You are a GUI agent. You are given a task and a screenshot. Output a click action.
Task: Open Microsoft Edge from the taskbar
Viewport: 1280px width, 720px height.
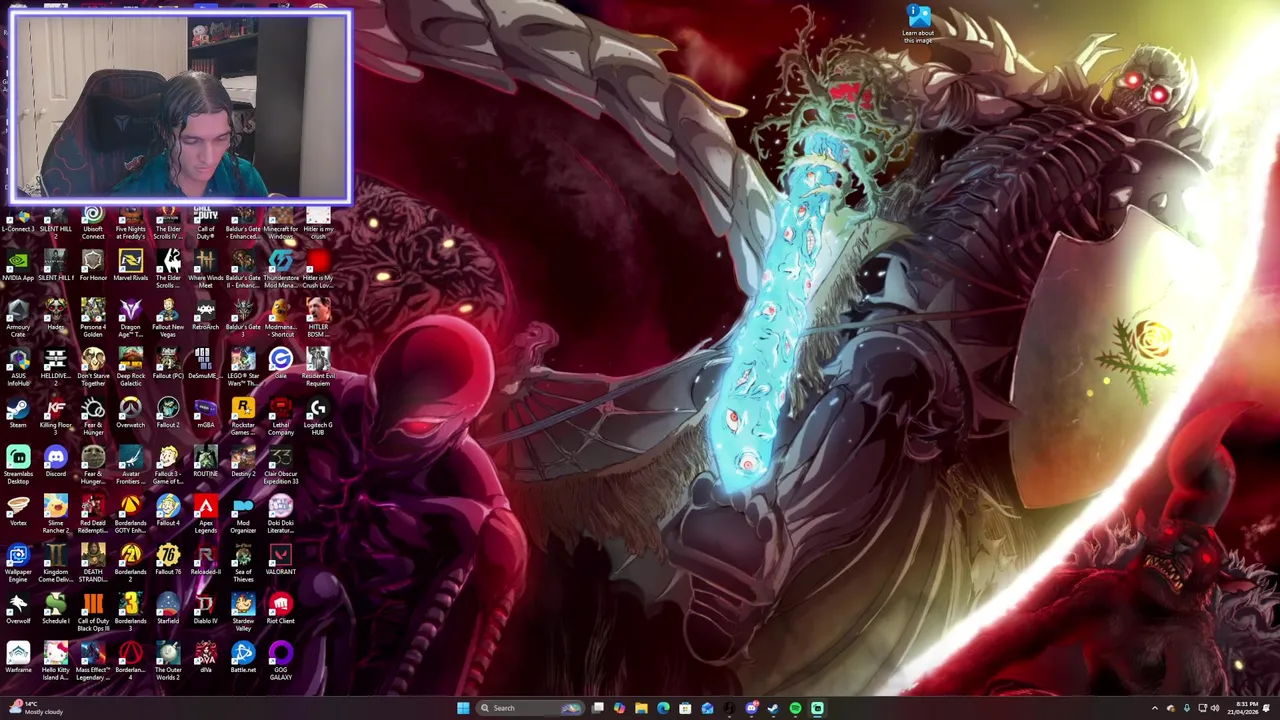click(x=663, y=708)
